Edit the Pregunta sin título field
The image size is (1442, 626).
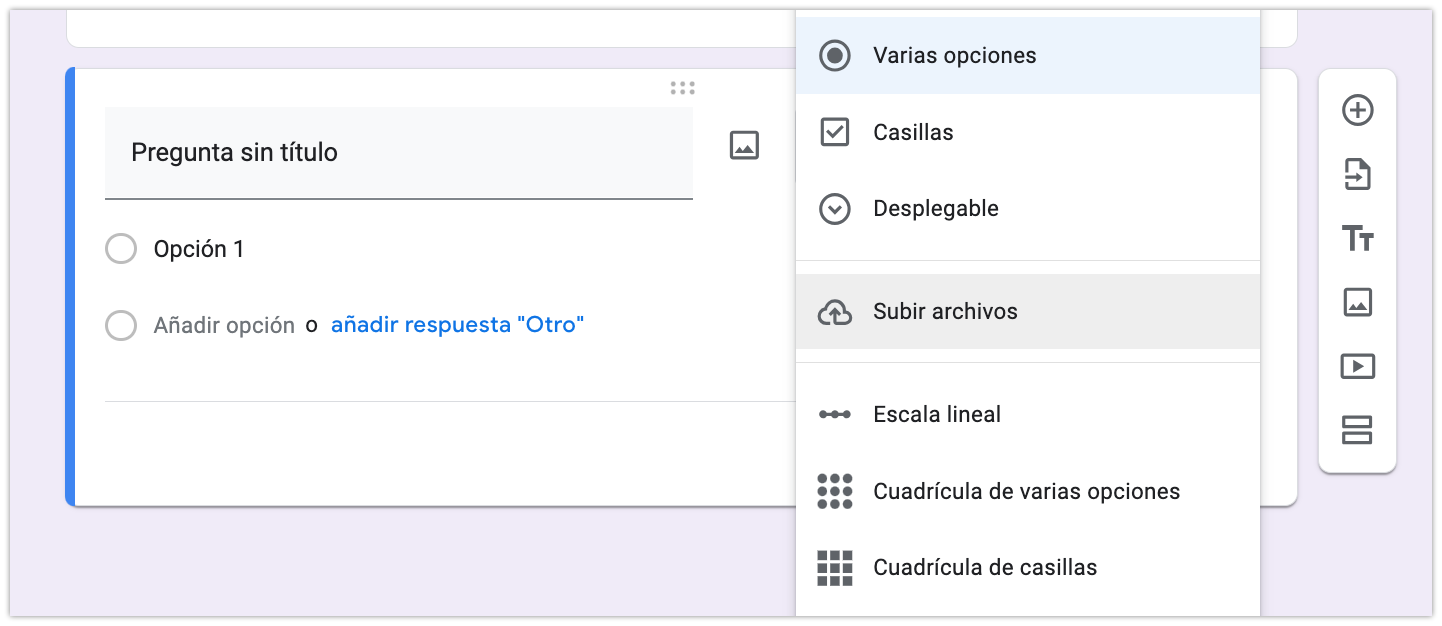pos(398,153)
